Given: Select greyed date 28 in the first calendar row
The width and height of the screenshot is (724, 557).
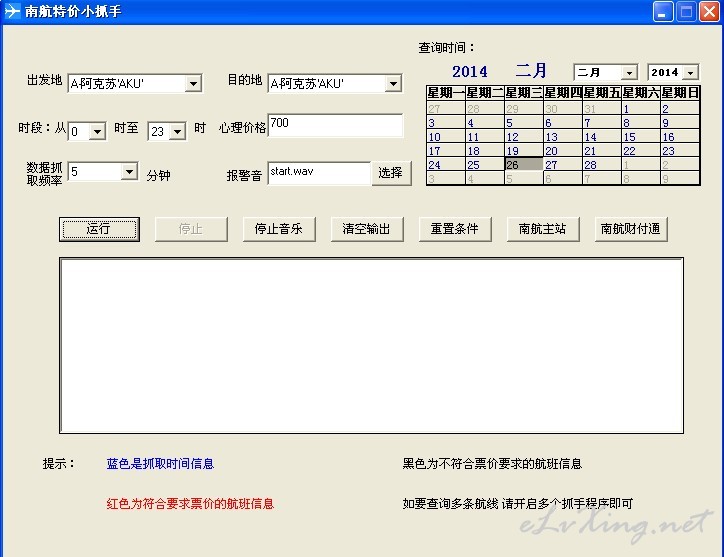Looking at the screenshot, I should [484, 109].
